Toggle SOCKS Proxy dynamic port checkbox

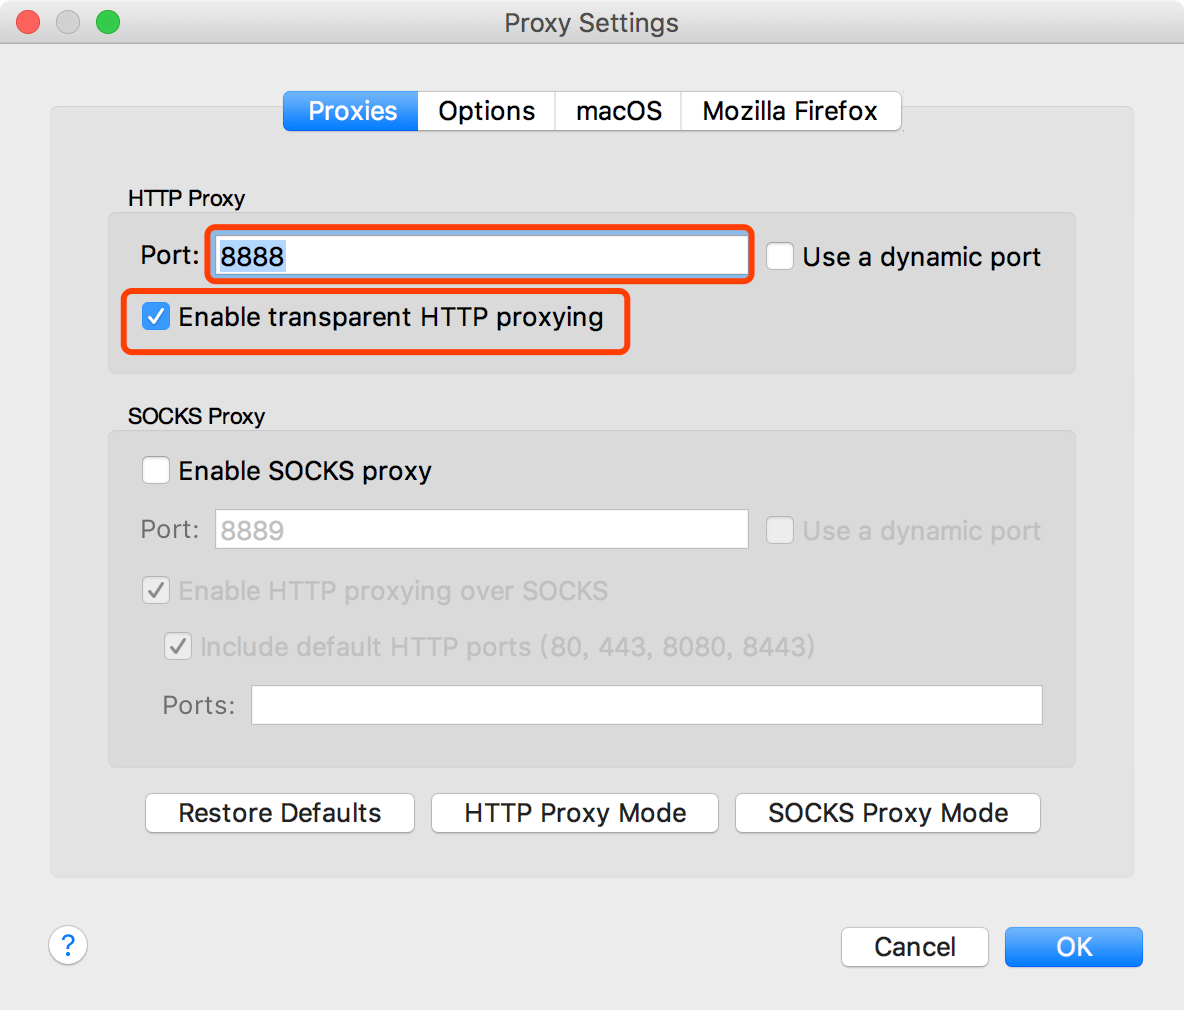pos(780,530)
